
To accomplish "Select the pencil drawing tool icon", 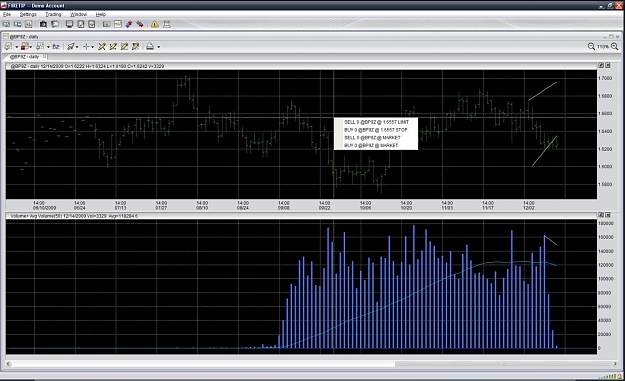I will point(71,47).
